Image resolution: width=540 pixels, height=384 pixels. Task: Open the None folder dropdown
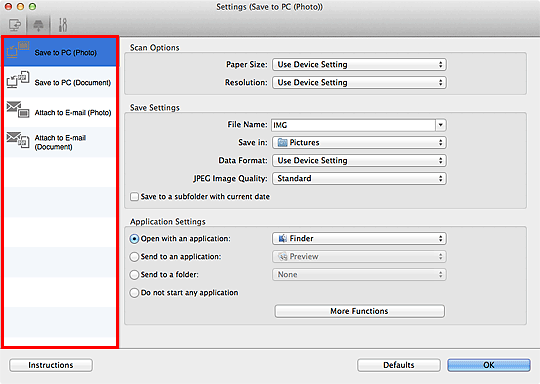(359, 274)
